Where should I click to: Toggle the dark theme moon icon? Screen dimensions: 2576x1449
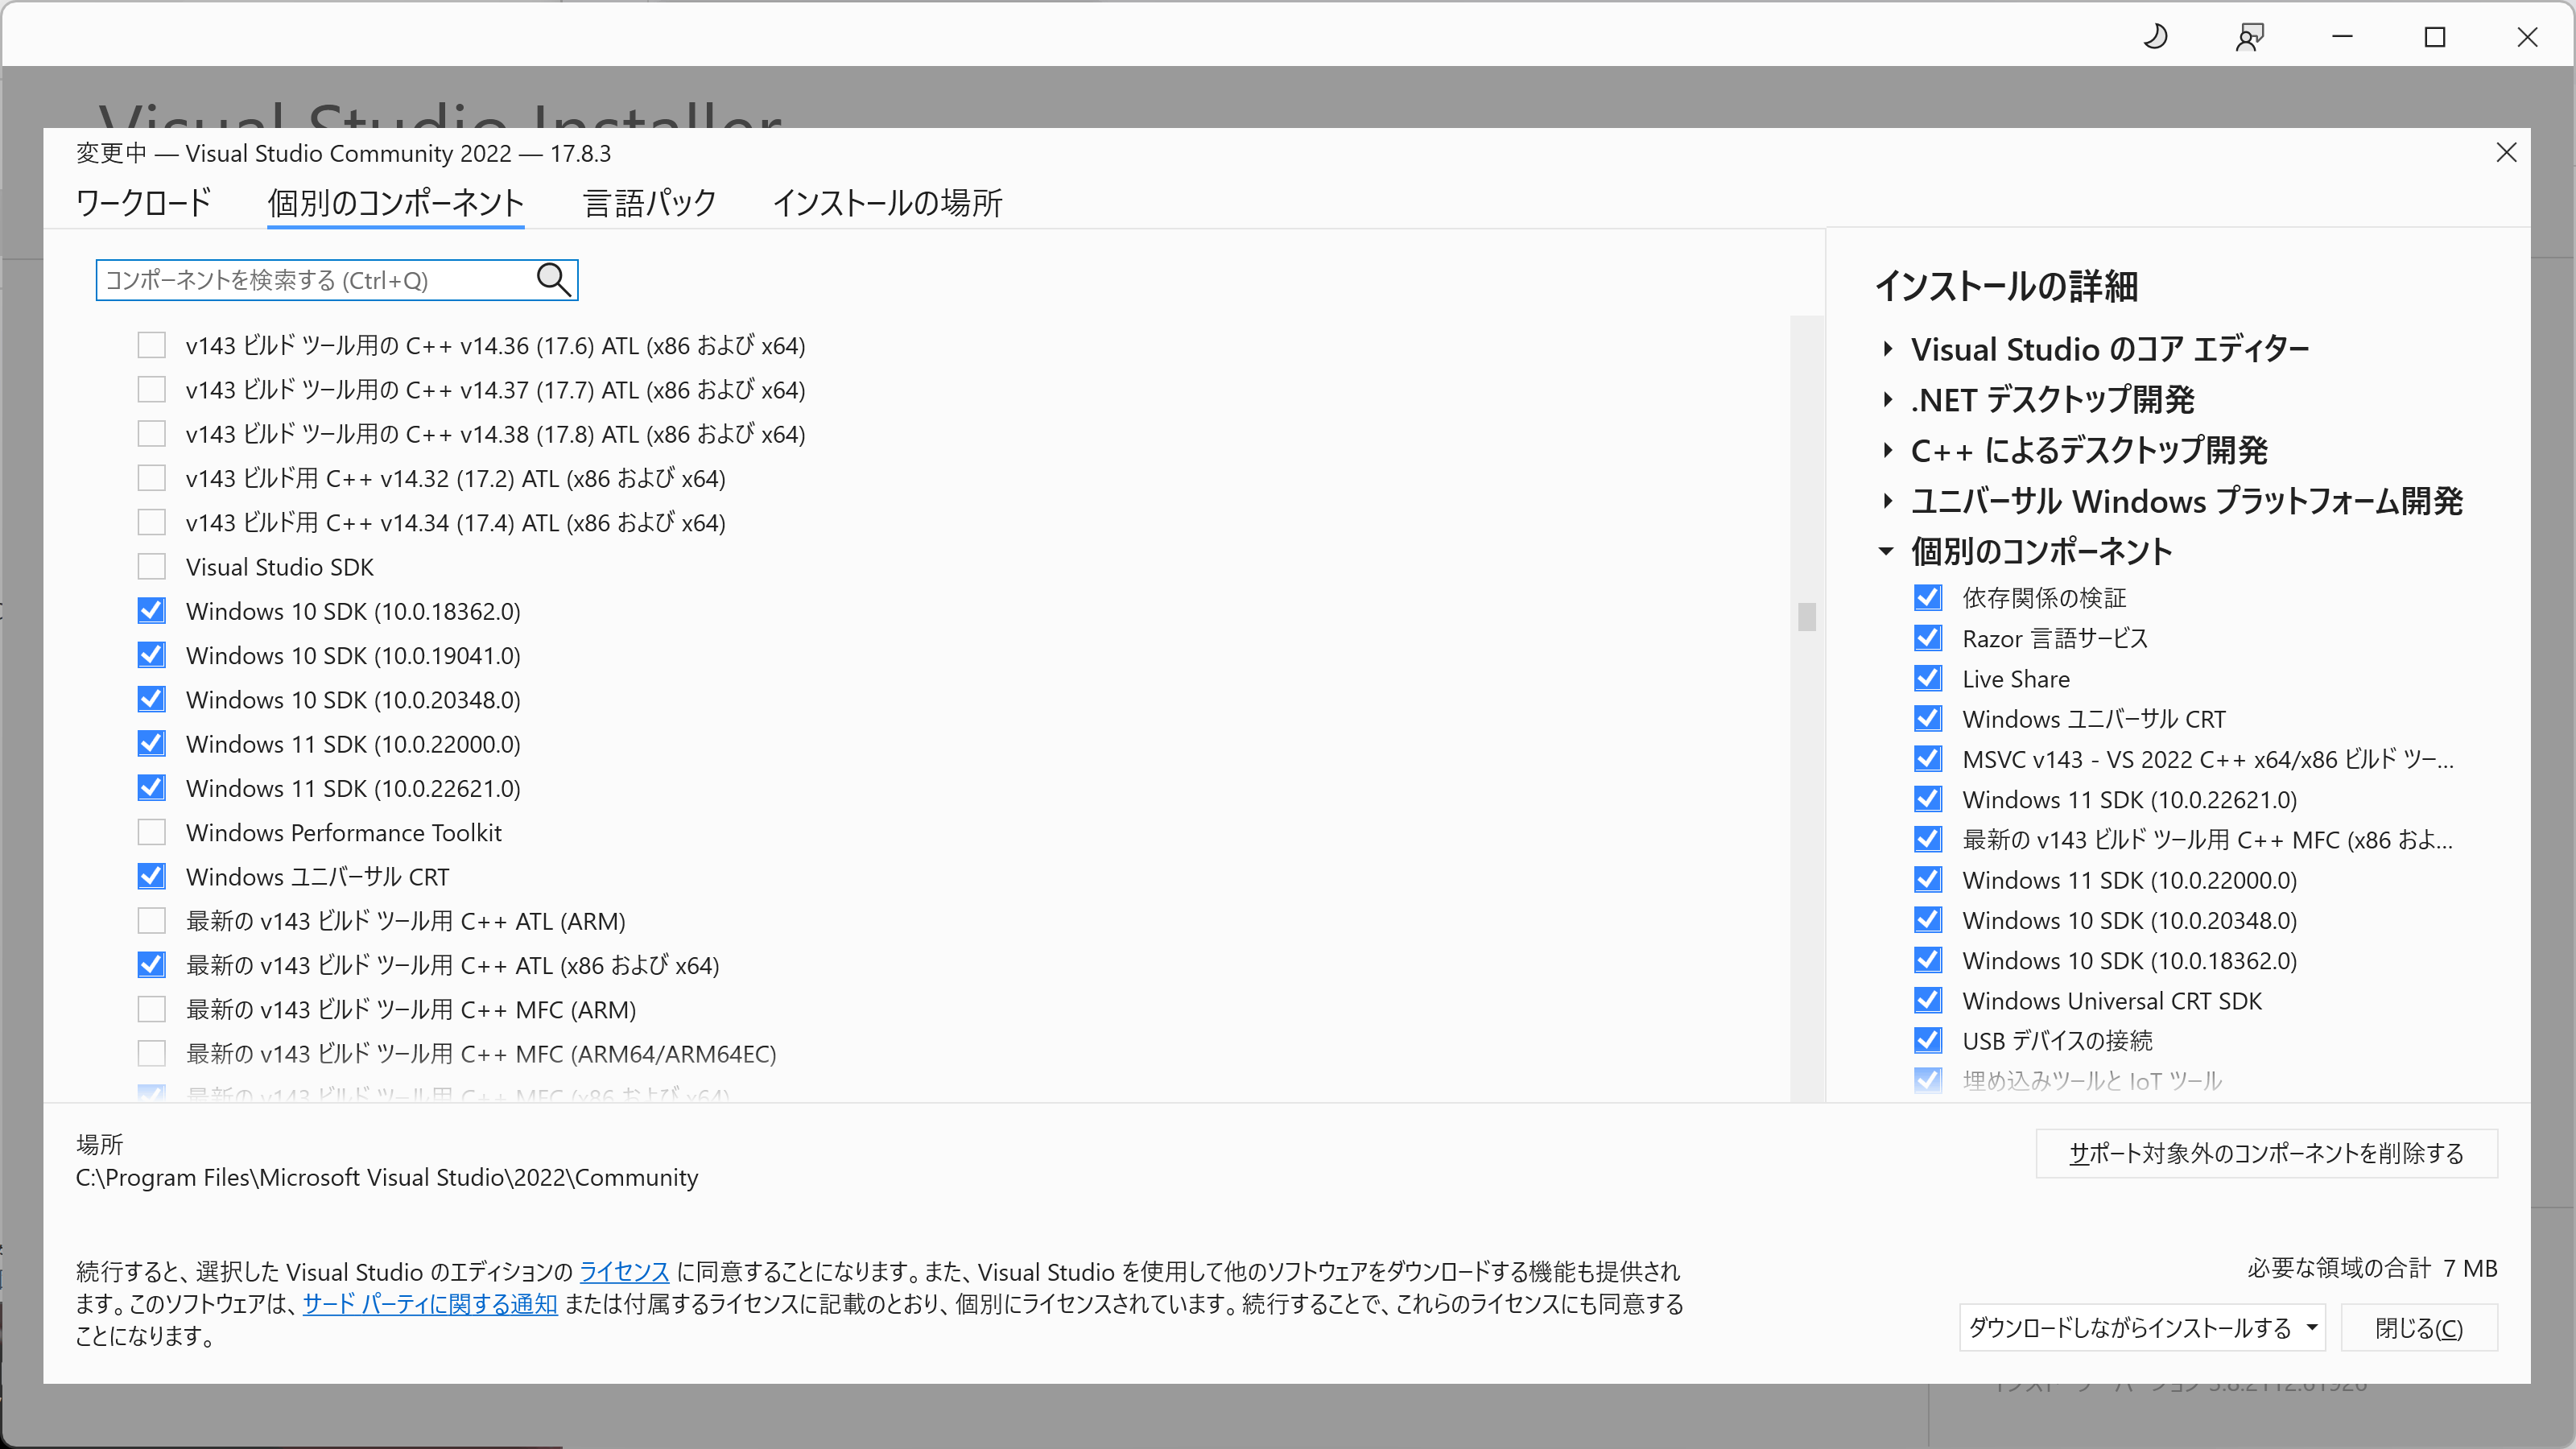[x=2156, y=37]
